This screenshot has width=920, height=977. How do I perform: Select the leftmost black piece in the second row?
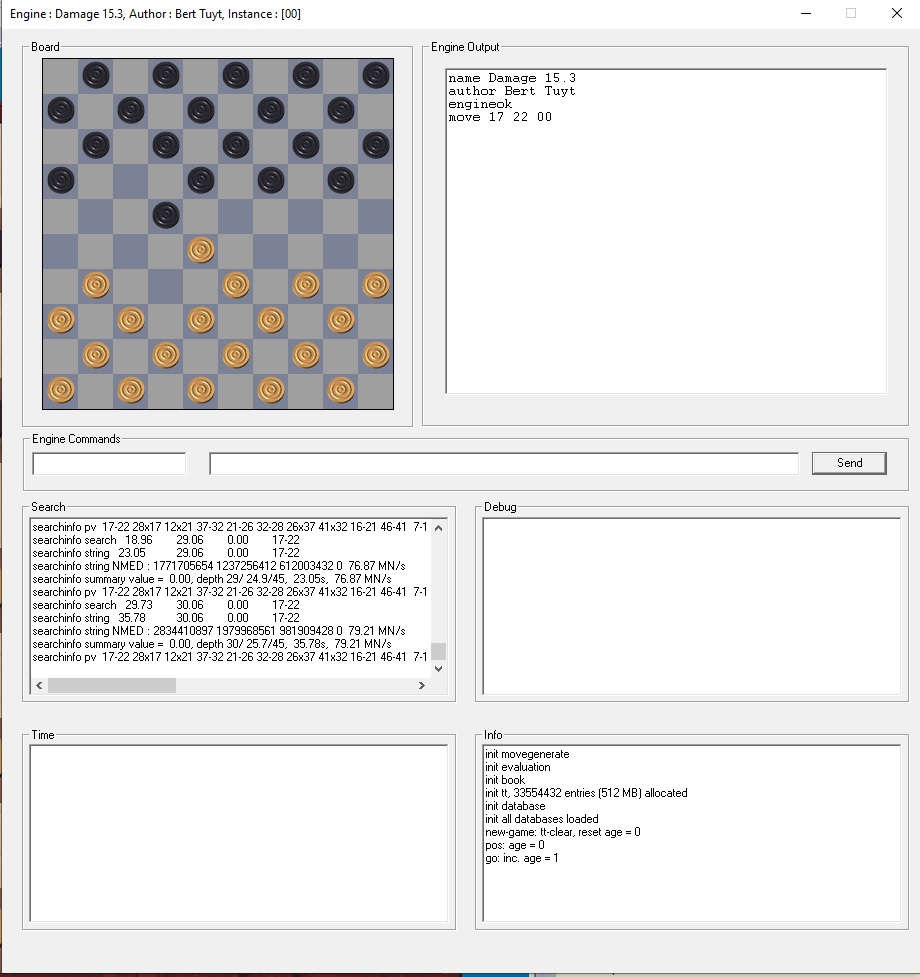click(x=61, y=110)
